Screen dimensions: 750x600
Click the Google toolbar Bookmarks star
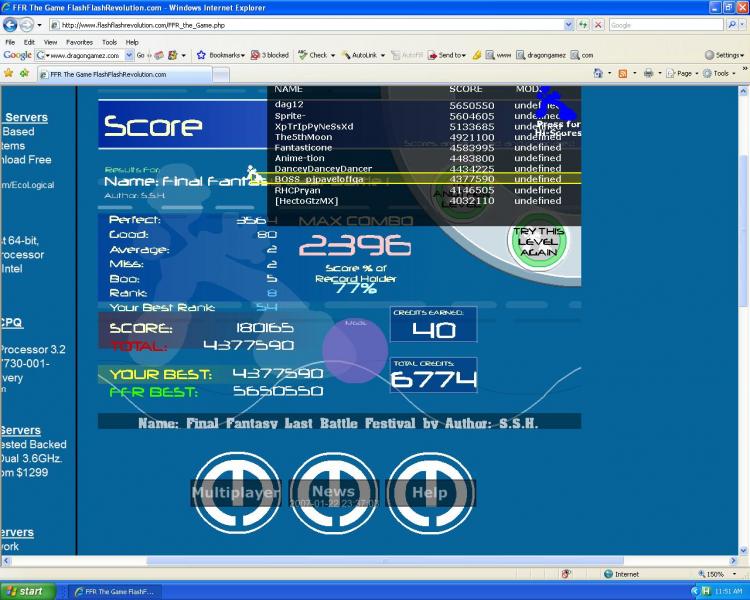(201, 55)
